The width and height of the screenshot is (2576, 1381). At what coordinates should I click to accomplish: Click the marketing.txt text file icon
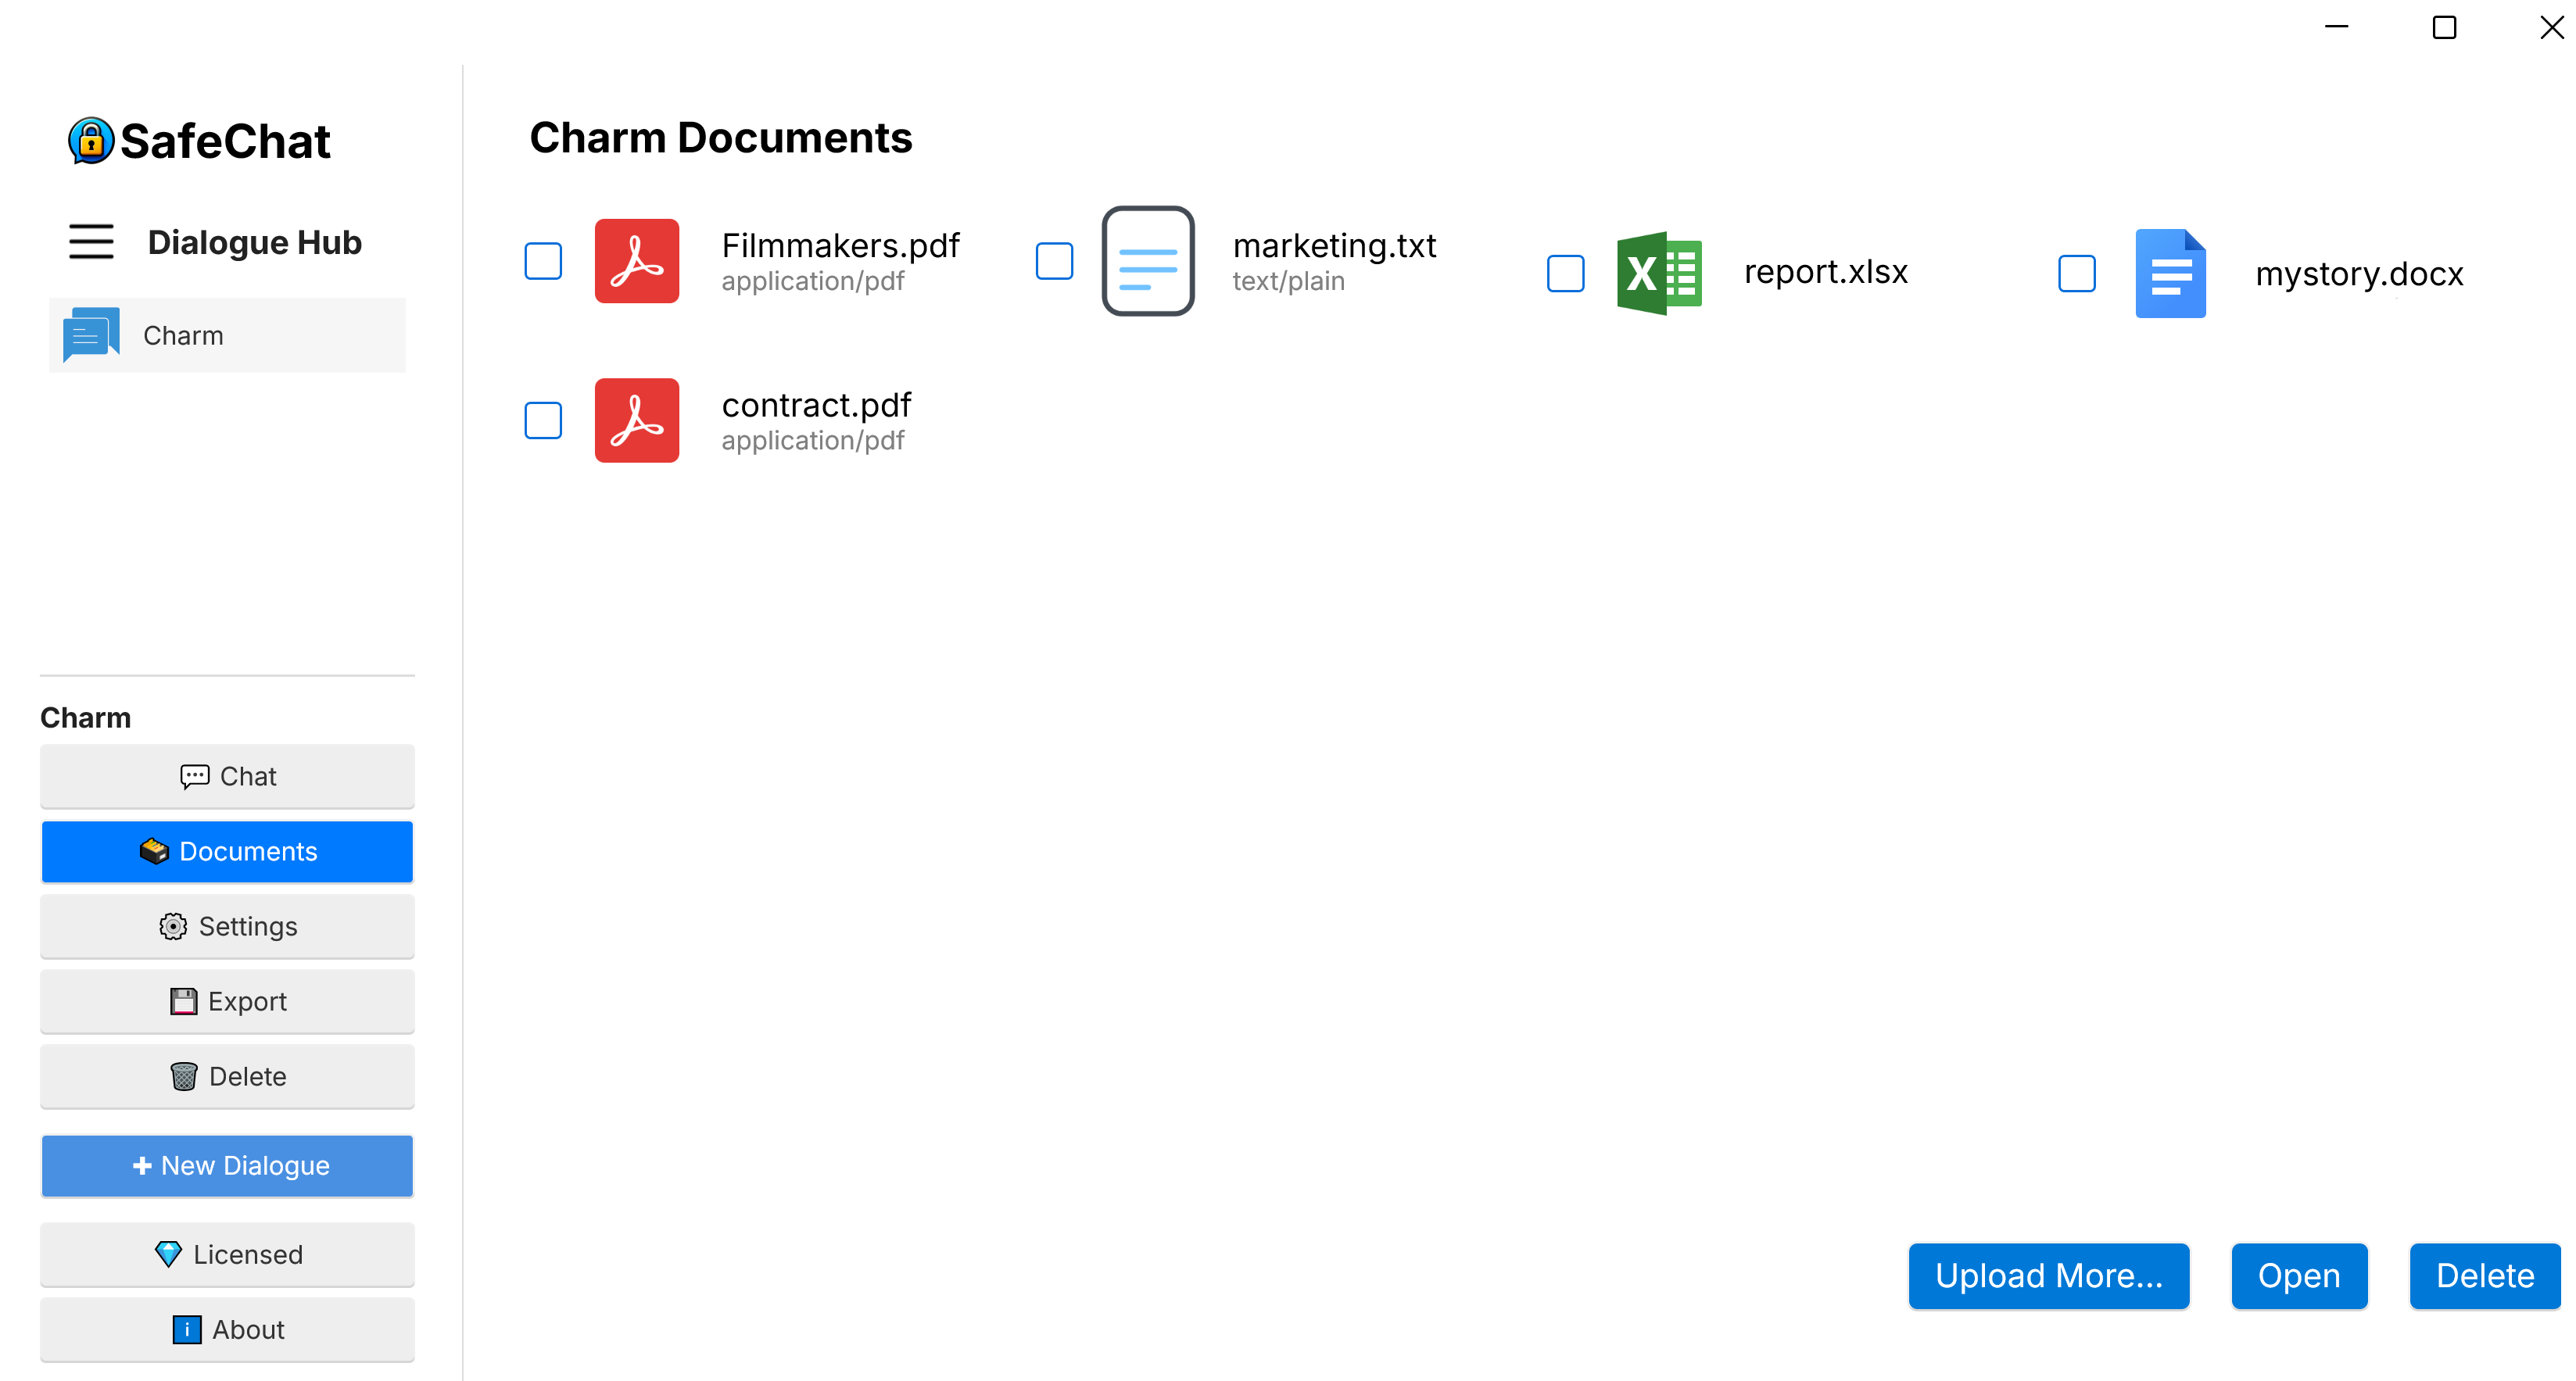click(x=1147, y=261)
